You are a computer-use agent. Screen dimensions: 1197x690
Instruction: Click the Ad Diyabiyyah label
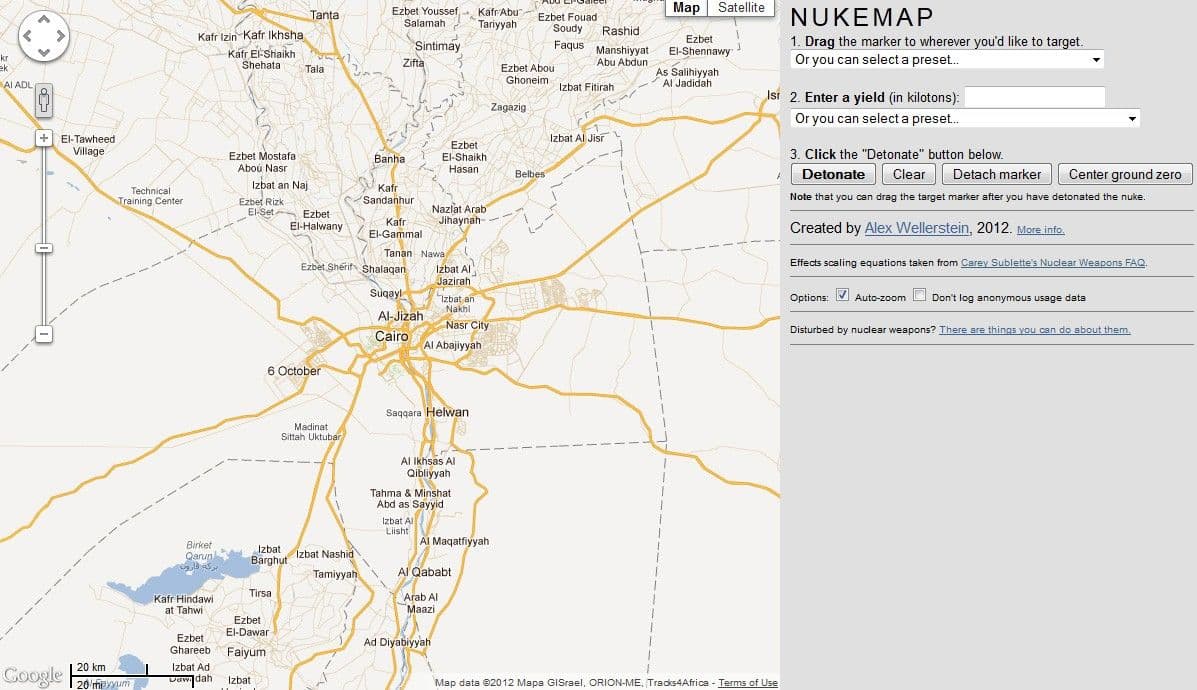point(397,642)
